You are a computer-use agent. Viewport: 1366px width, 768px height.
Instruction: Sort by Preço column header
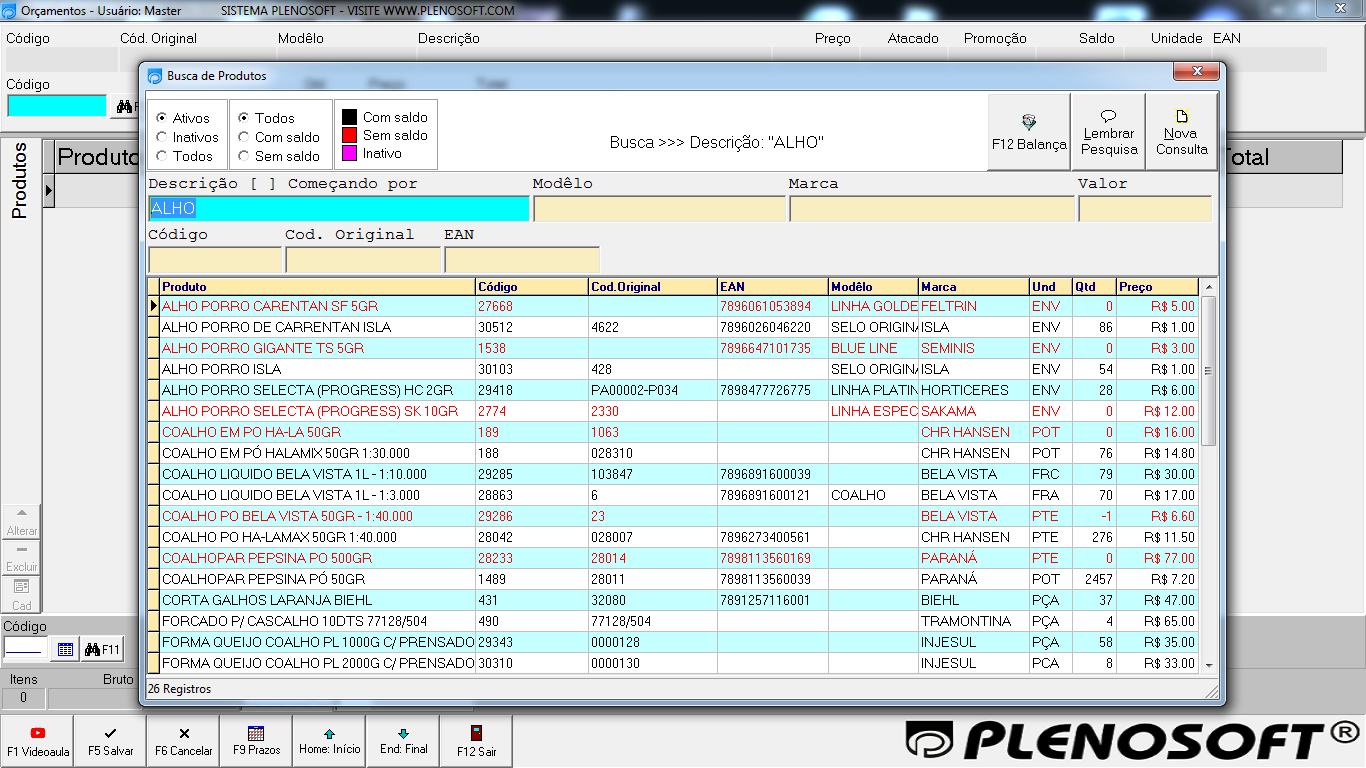(x=1157, y=287)
